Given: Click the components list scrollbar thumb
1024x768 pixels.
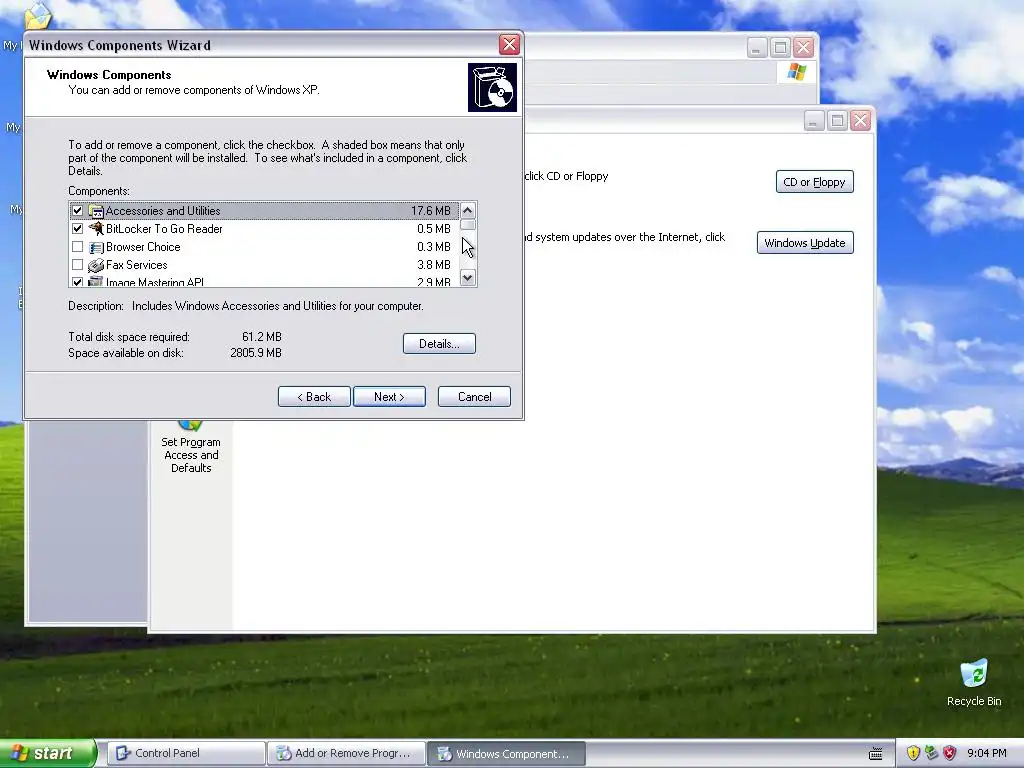Looking at the screenshot, I should (x=468, y=225).
